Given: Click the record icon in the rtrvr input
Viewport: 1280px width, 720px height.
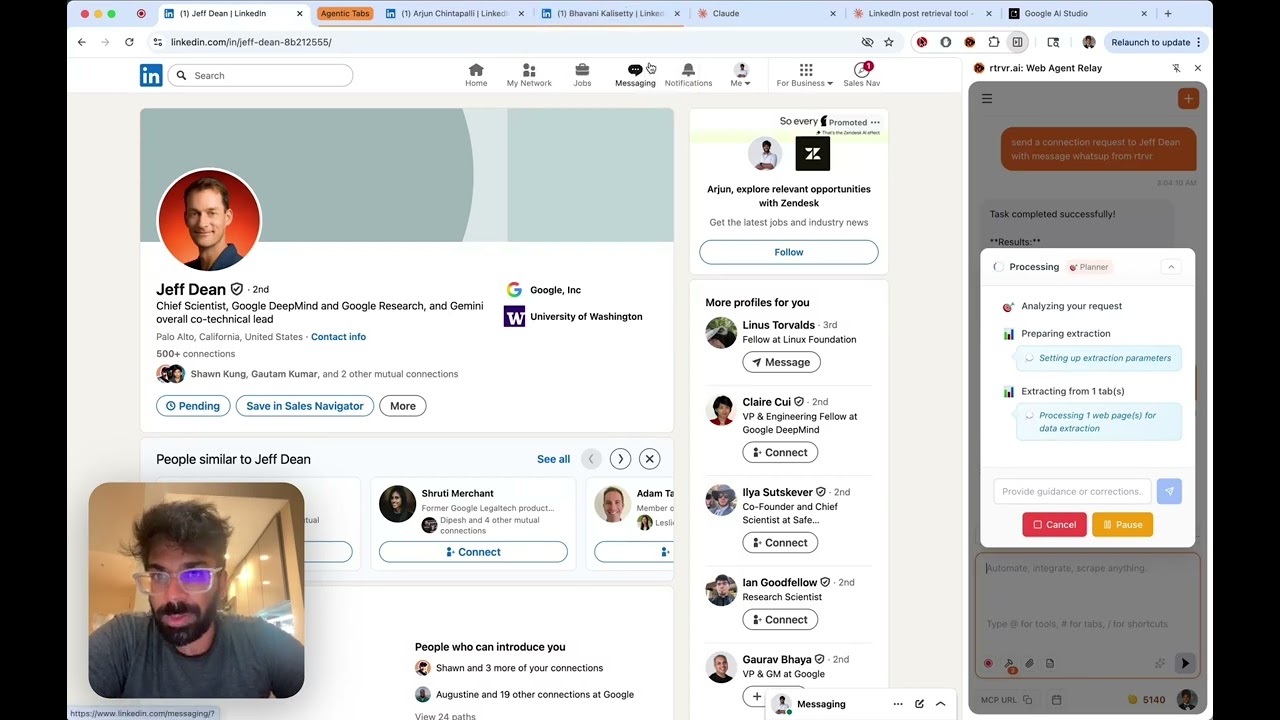Looking at the screenshot, I should pyautogui.click(x=988, y=663).
